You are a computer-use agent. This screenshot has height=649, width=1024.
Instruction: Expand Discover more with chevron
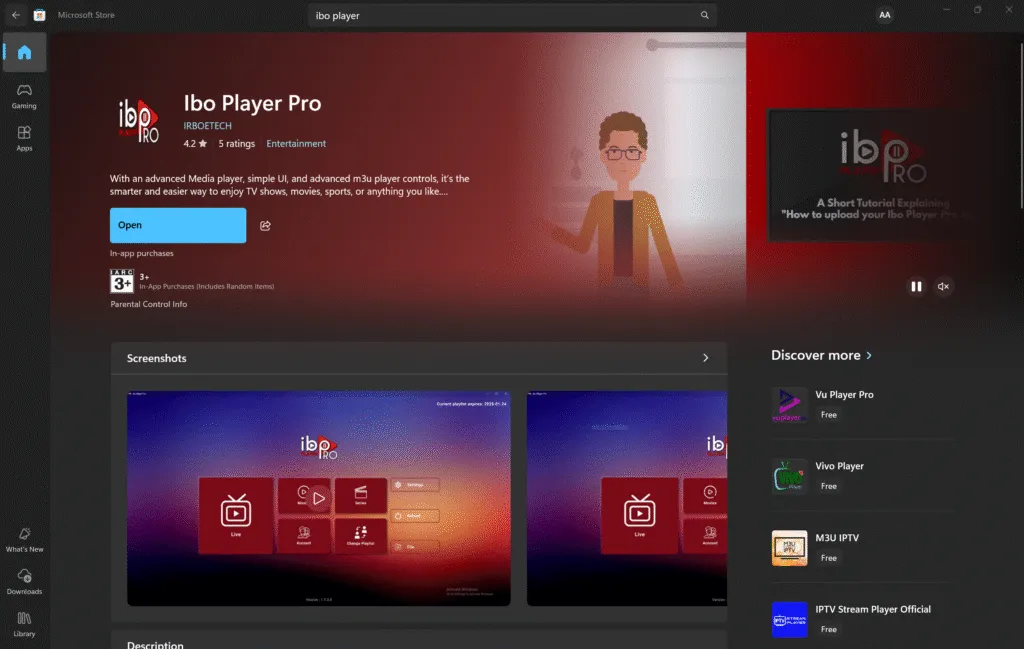click(869, 355)
